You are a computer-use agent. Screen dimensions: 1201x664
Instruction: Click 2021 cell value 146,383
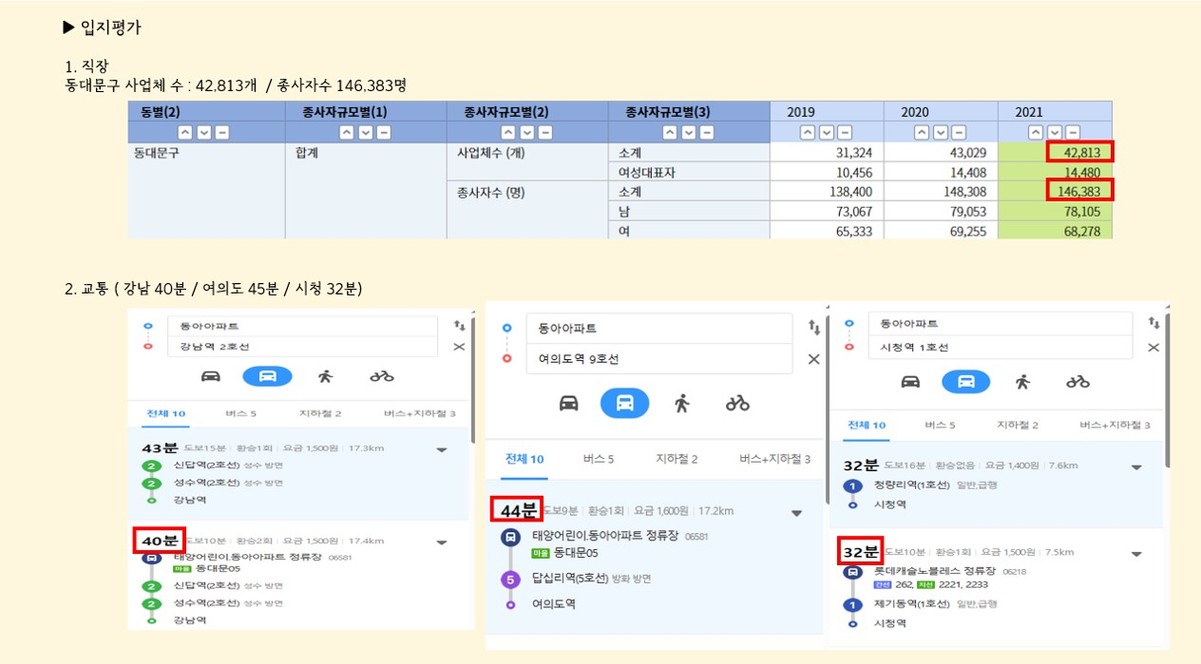tap(1080, 190)
